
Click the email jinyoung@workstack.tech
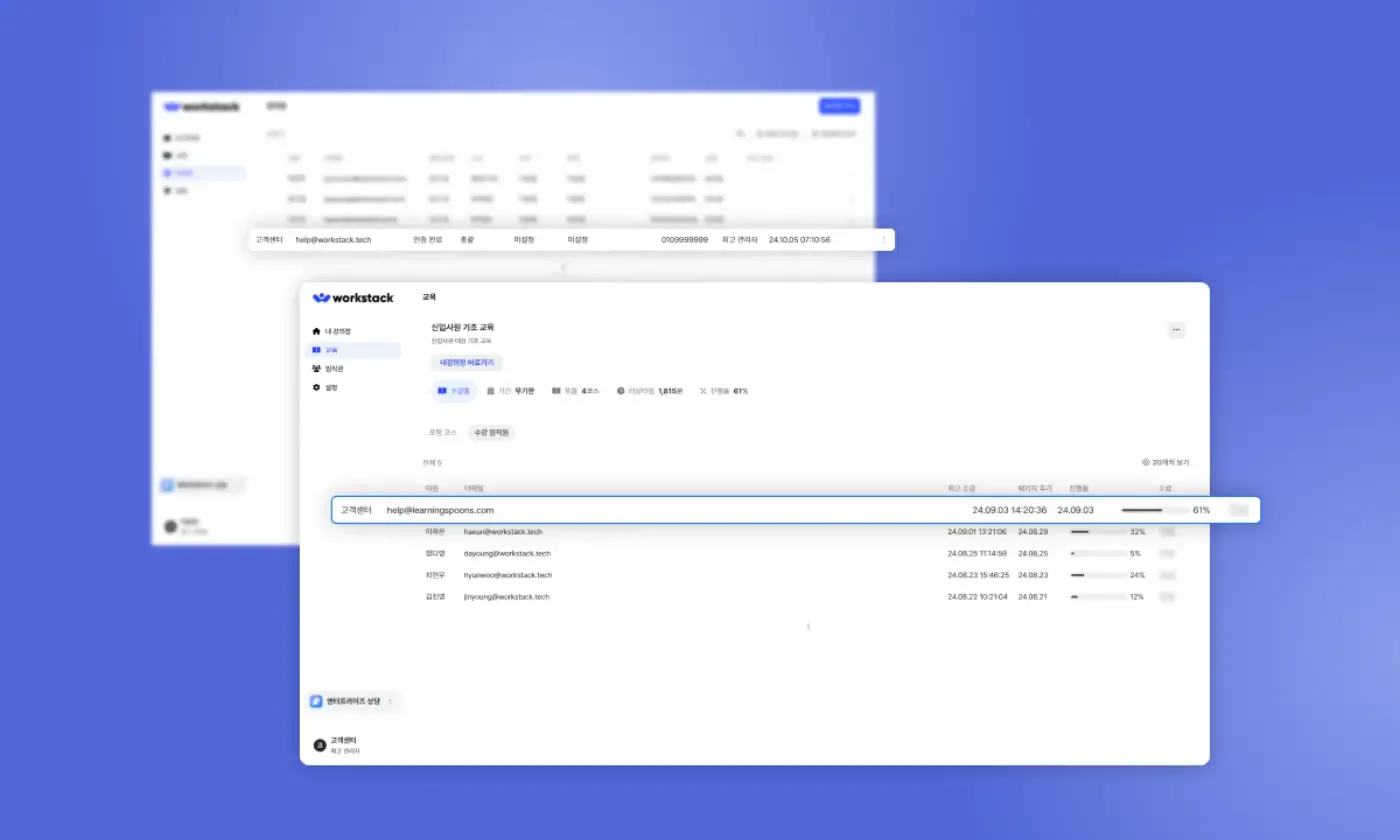(507, 597)
